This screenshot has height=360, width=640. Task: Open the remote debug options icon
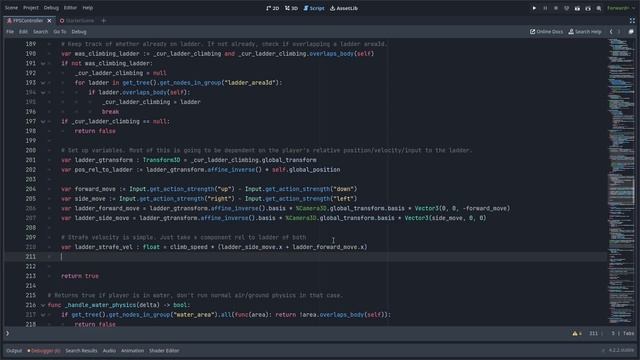coord(566,8)
